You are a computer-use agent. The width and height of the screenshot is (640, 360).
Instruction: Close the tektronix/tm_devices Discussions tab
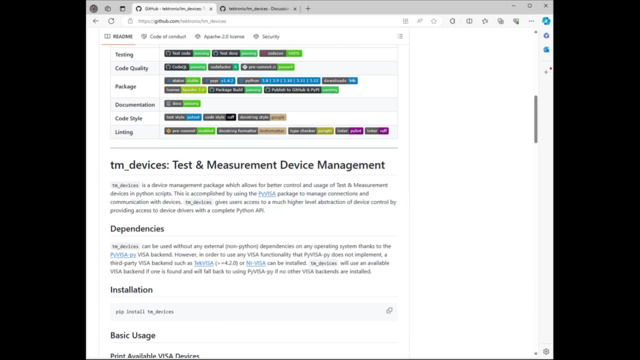pos(295,8)
